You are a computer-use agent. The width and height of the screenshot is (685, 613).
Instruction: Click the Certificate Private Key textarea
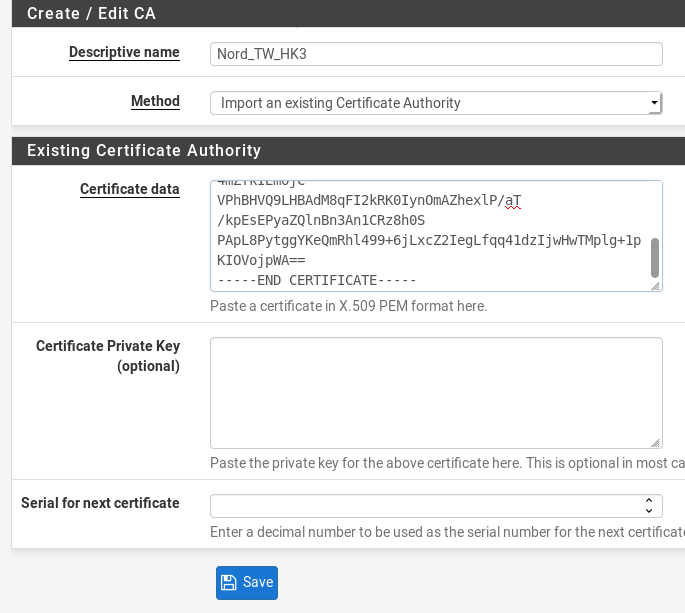(436, 393)
